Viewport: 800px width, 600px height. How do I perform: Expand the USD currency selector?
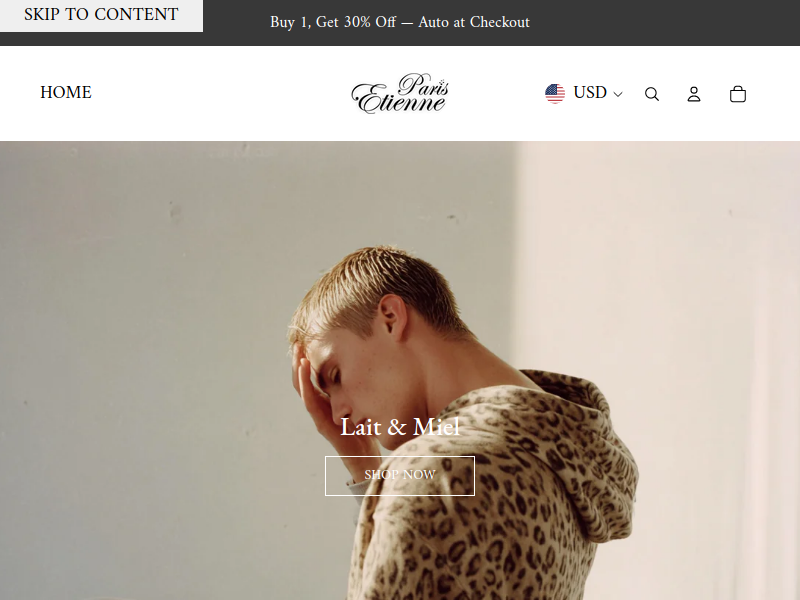pos(584,93)
